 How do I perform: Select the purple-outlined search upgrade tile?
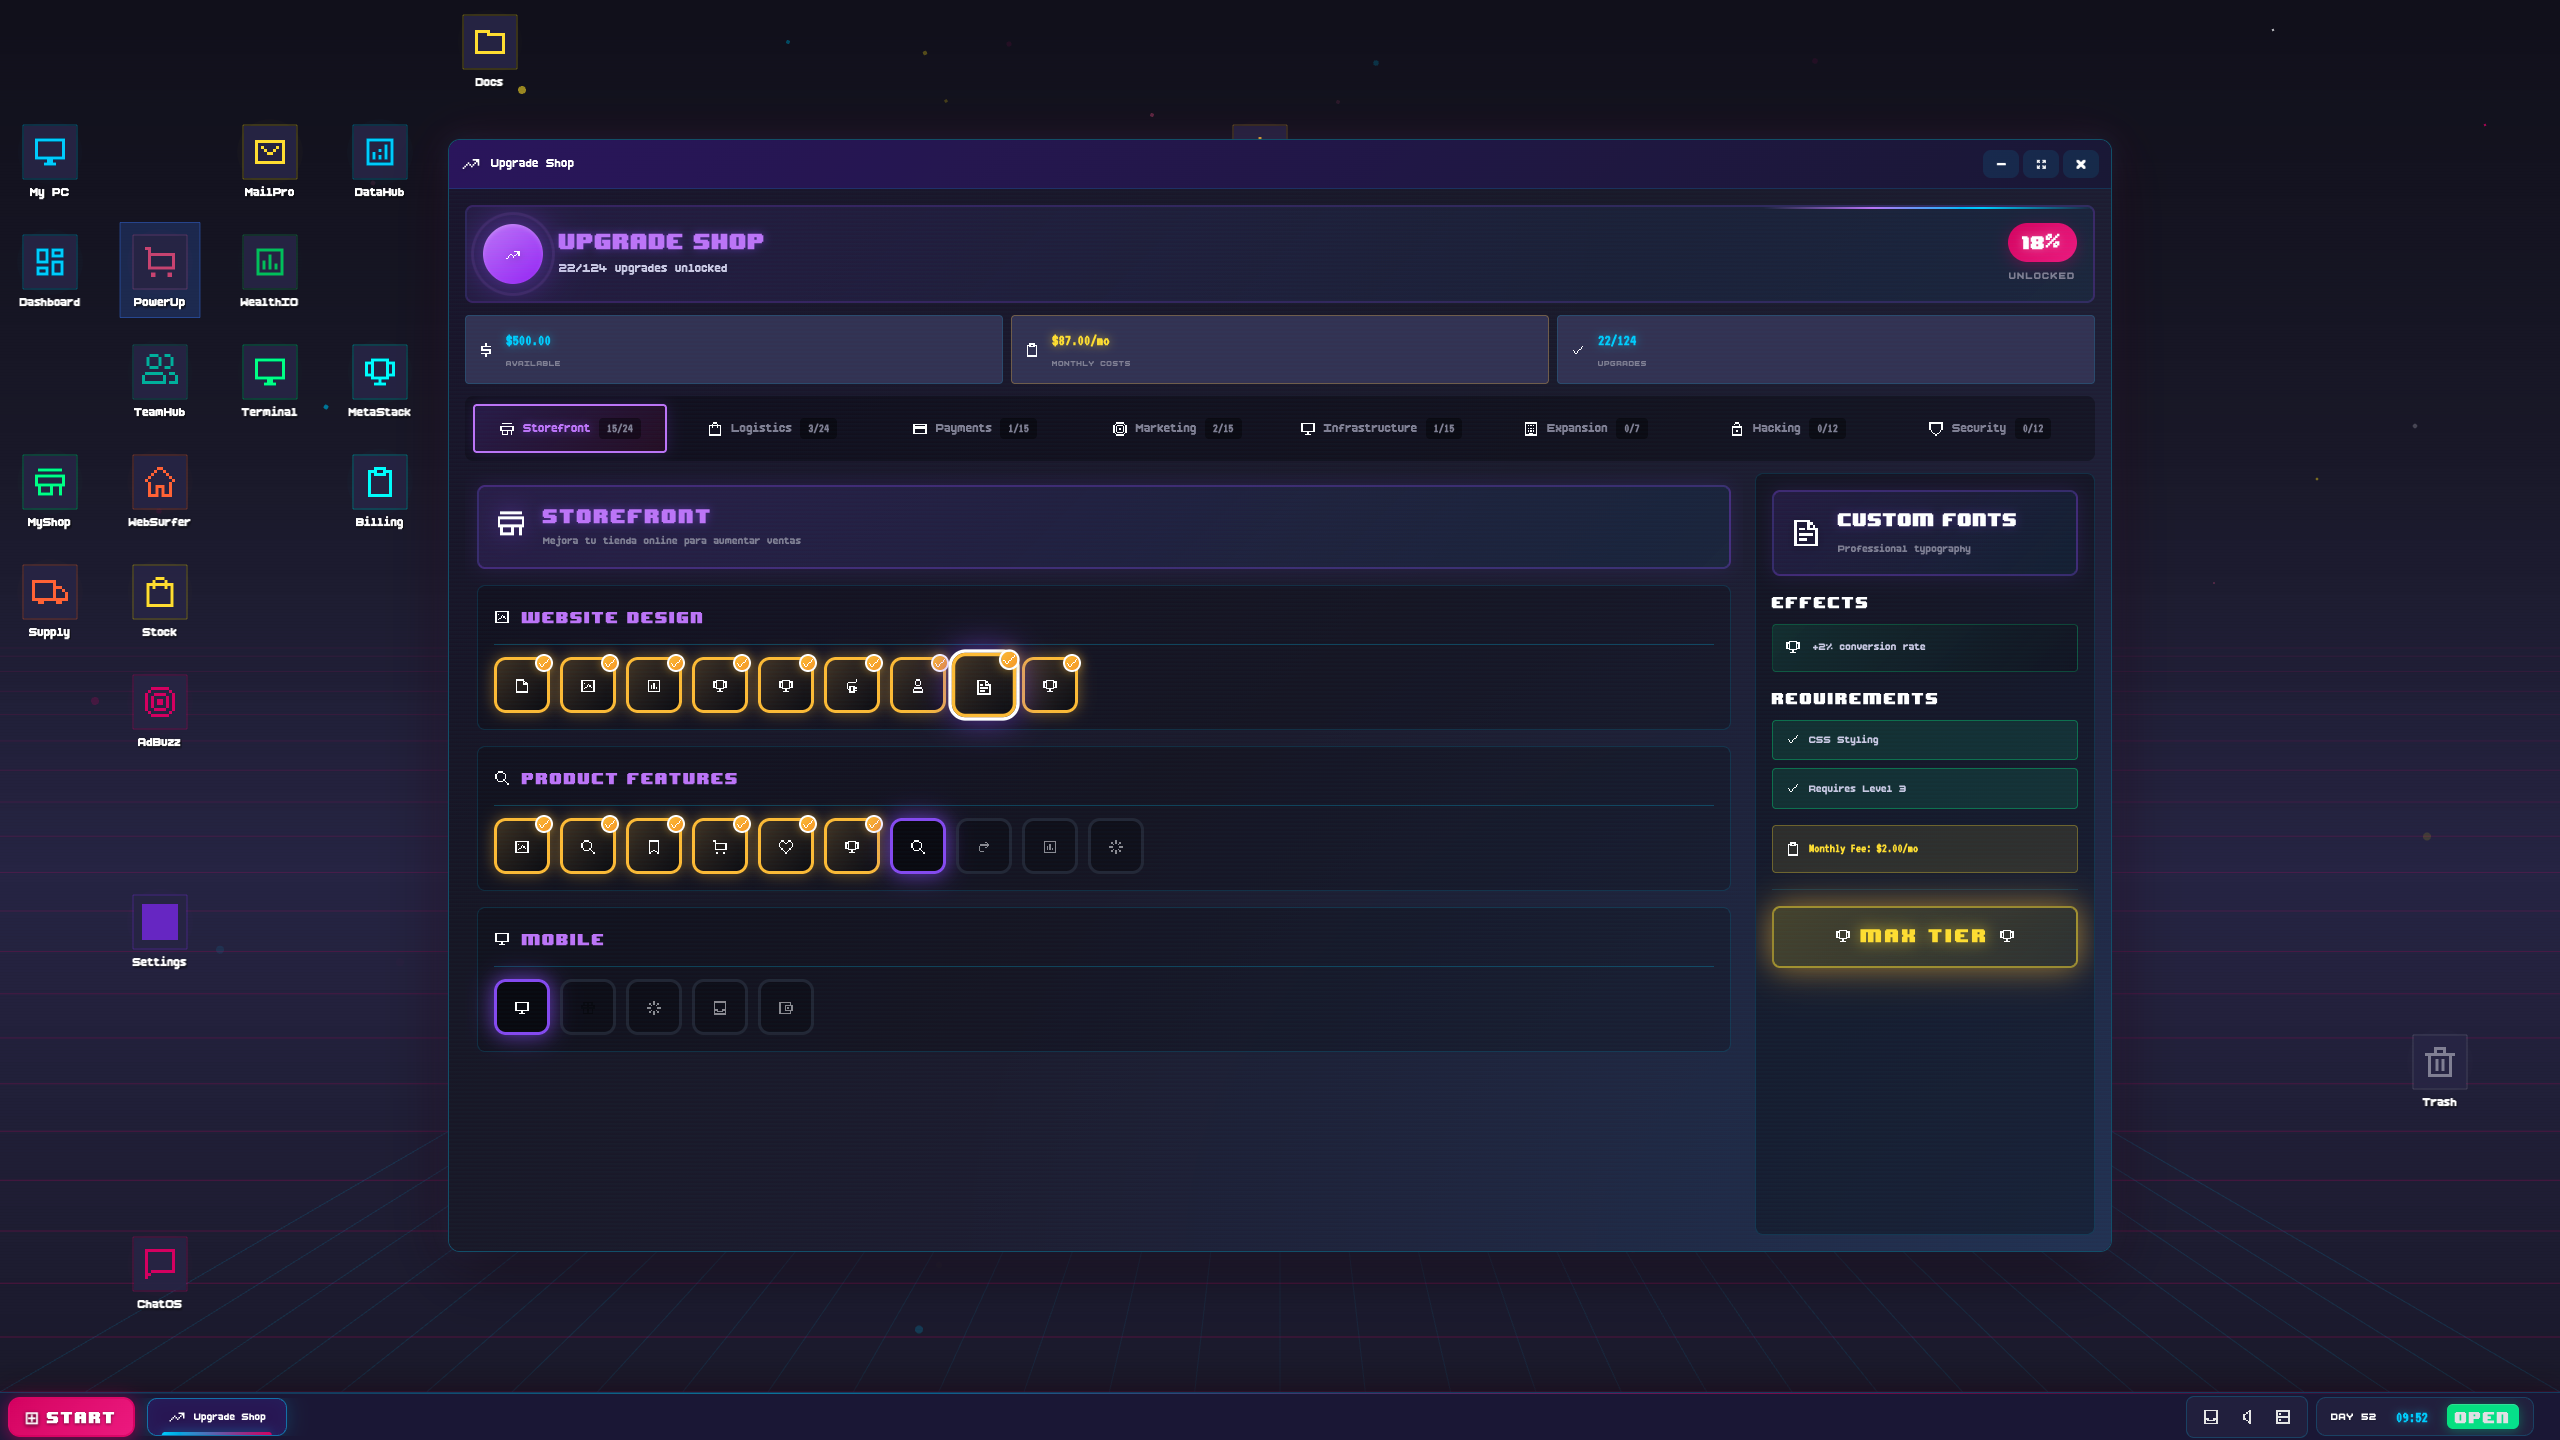[917, 847]
